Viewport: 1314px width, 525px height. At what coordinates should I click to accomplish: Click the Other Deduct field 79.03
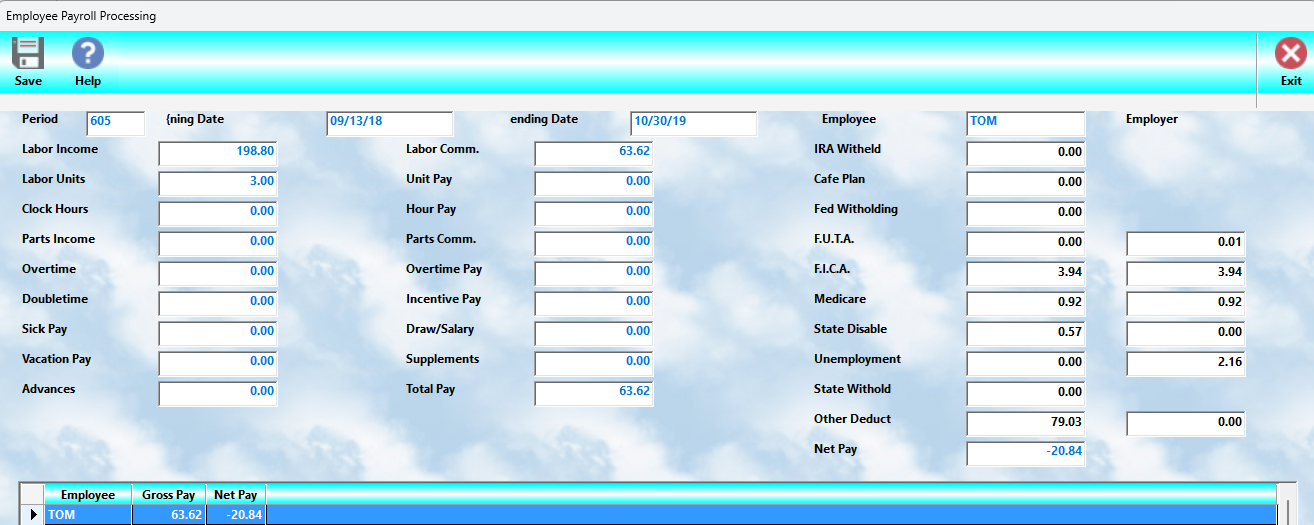pyautogui.click(x=1026, y=424)
